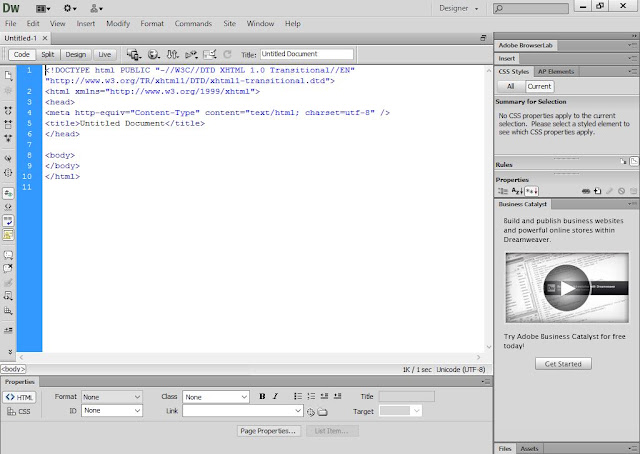Open the File menu

coord(11,24)
